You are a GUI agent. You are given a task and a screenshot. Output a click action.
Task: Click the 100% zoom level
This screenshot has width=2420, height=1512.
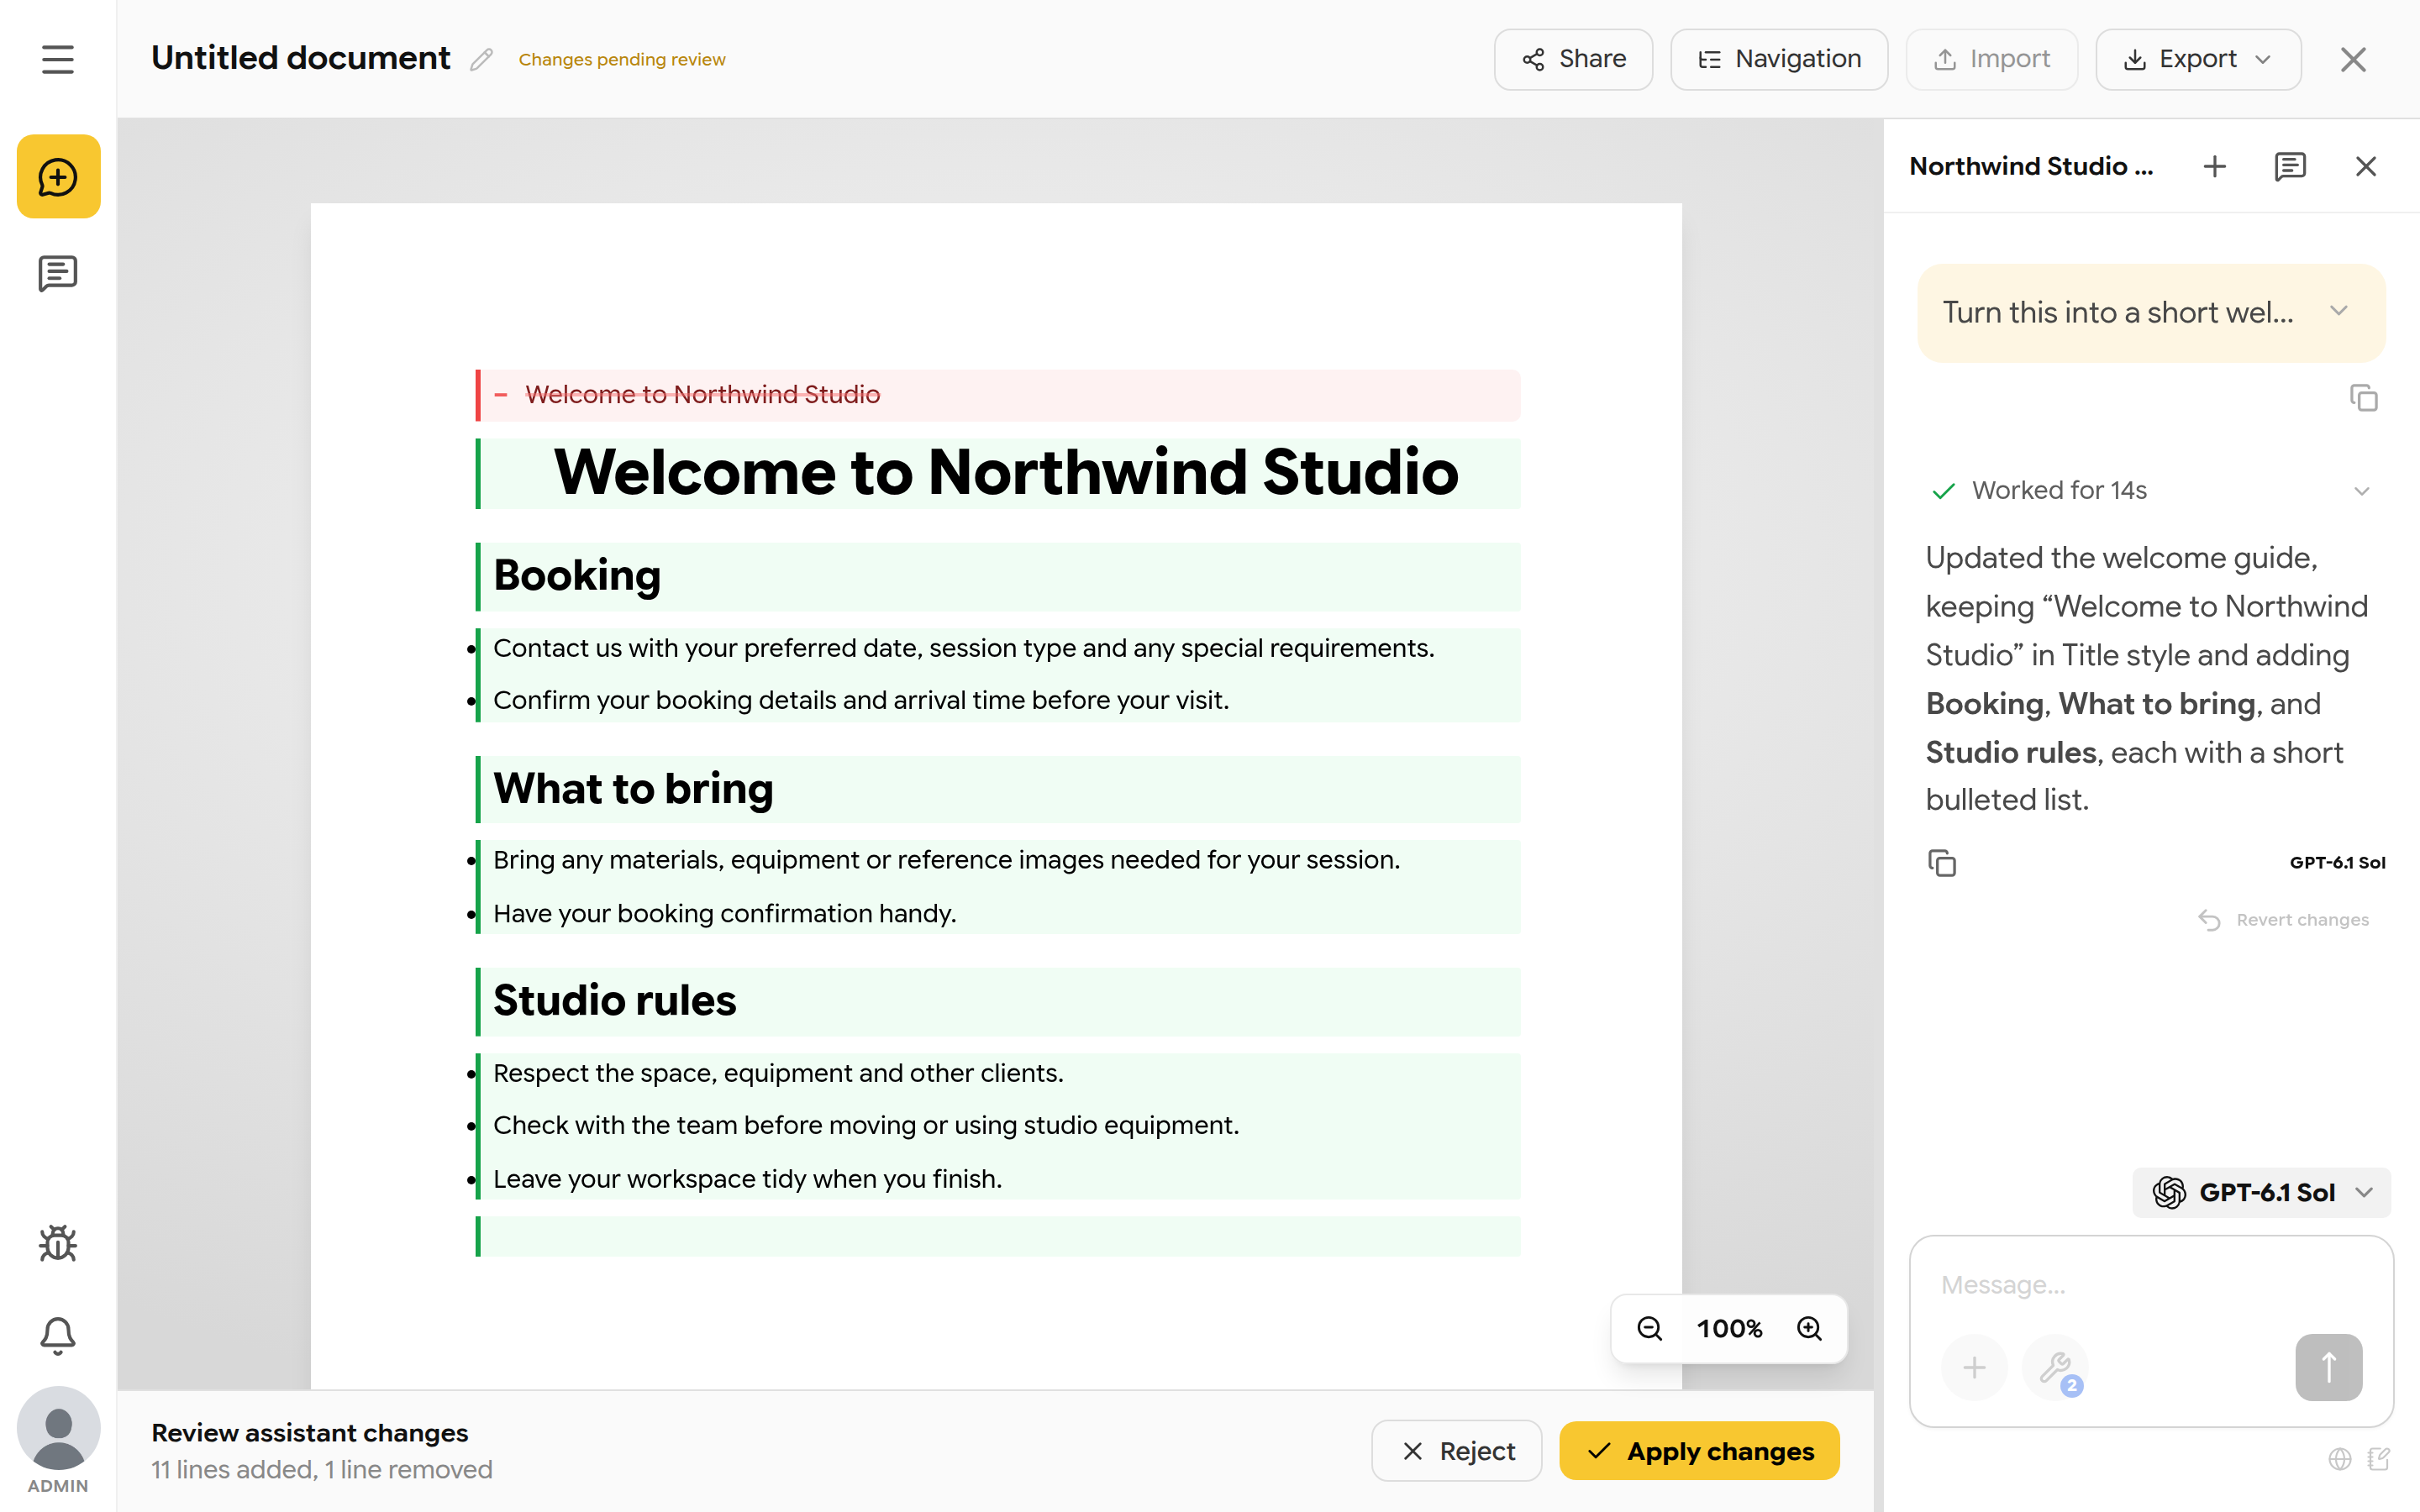click(1729, 1328)
